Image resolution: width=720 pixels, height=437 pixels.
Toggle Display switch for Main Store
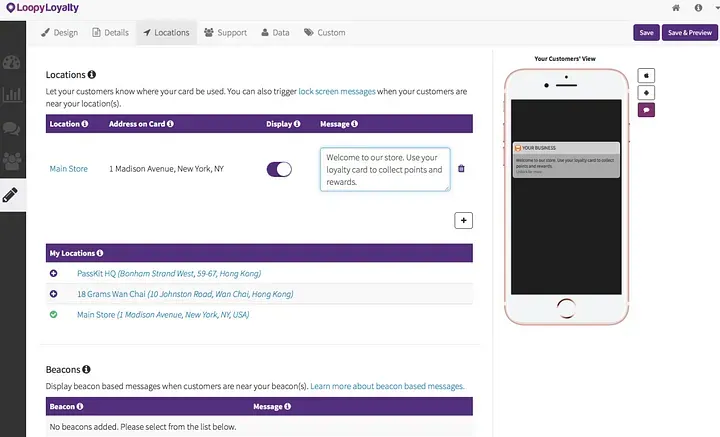(x=279, y=169)
